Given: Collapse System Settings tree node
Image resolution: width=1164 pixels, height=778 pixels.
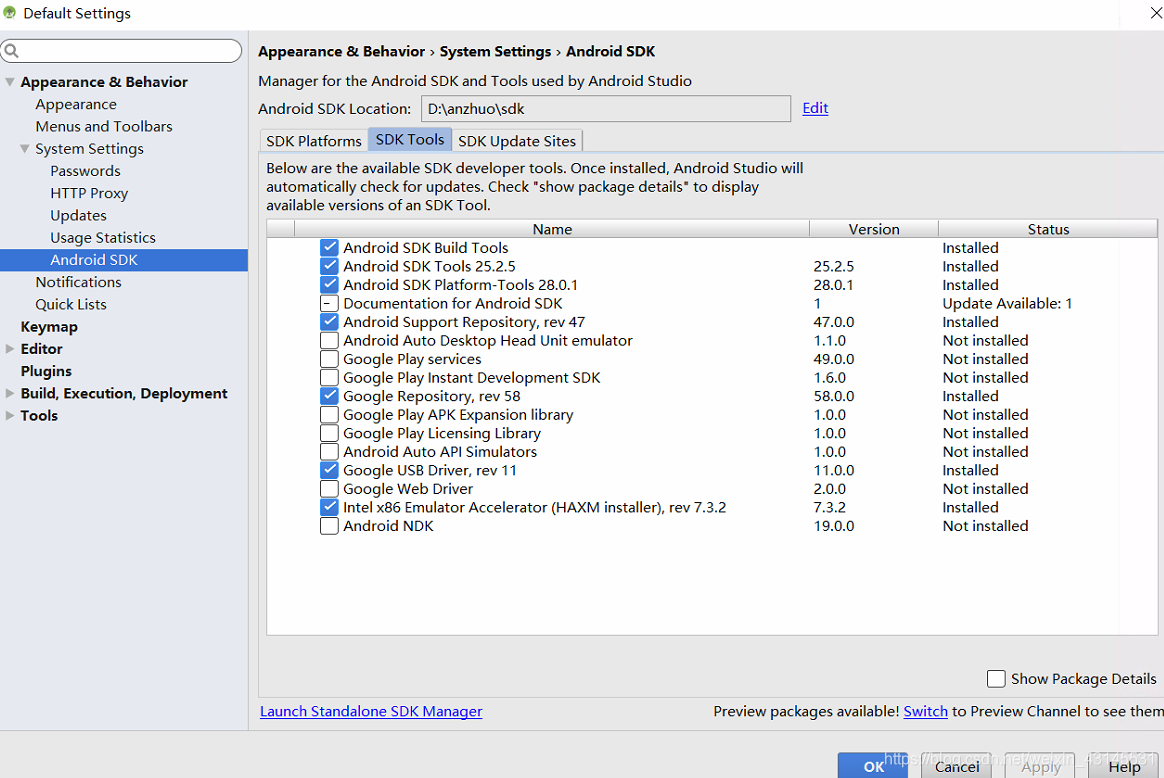Looking at the screenshot, I should (x=24, y=148).
